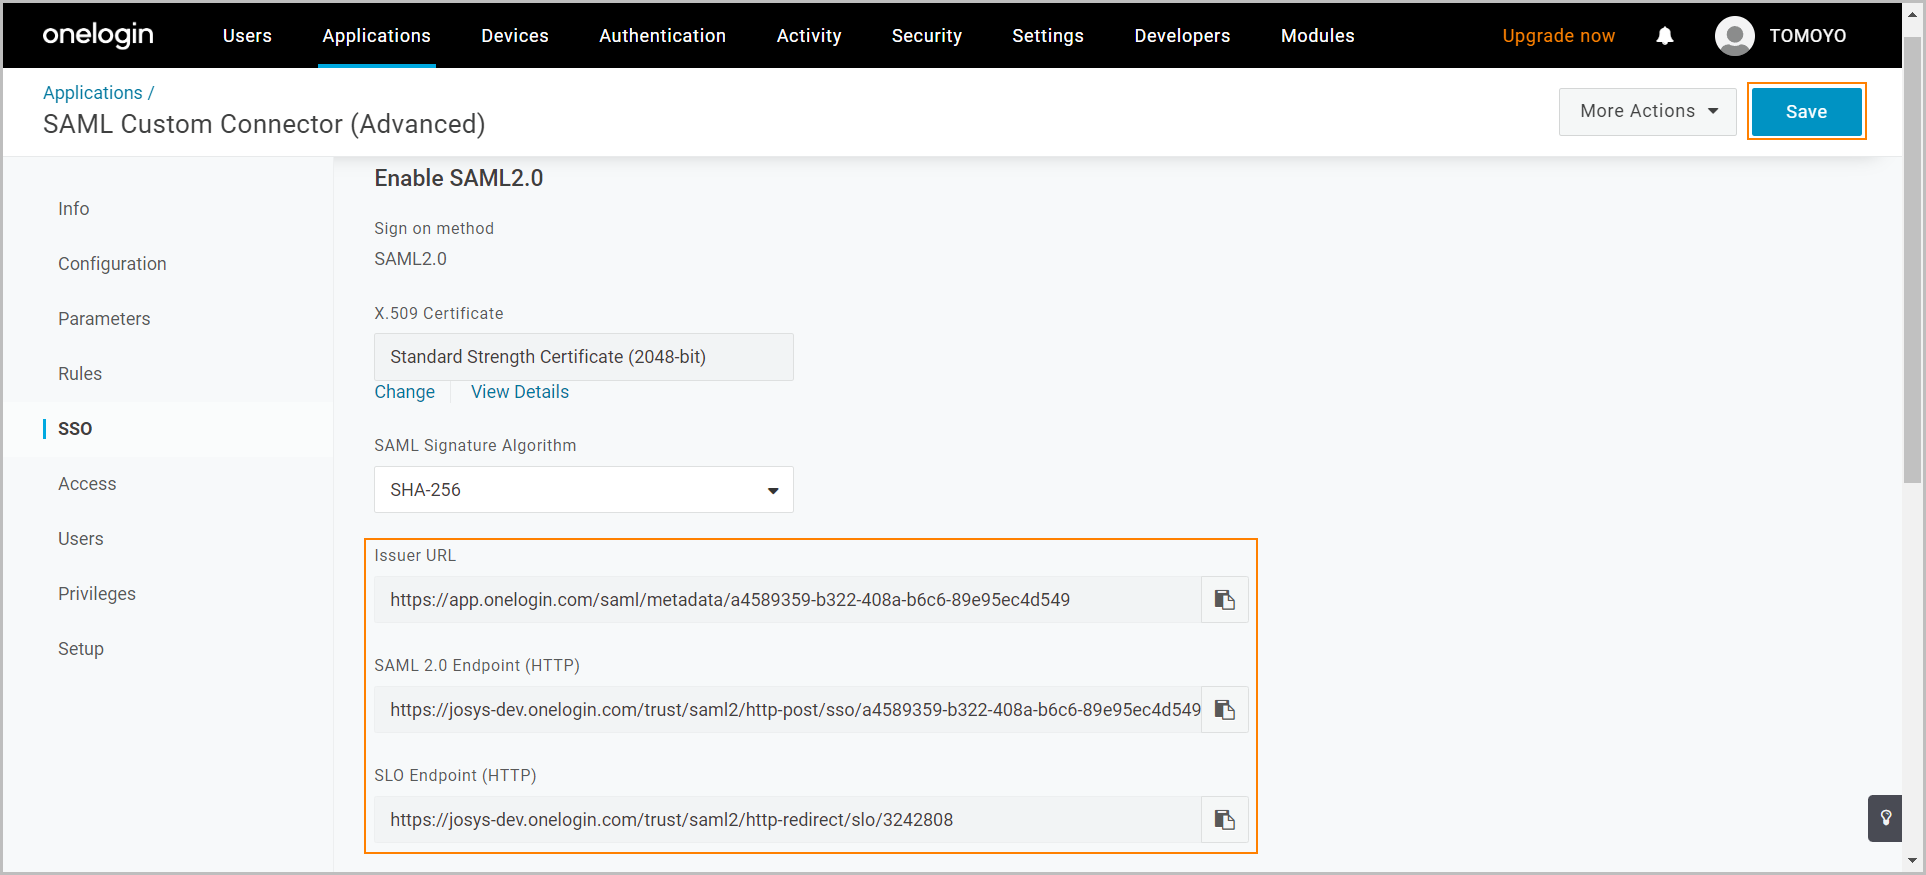1926x875 pixels.
Task: Copy the SAML 2.0 Endpoint URL
Action: (x=1225, y=710)
